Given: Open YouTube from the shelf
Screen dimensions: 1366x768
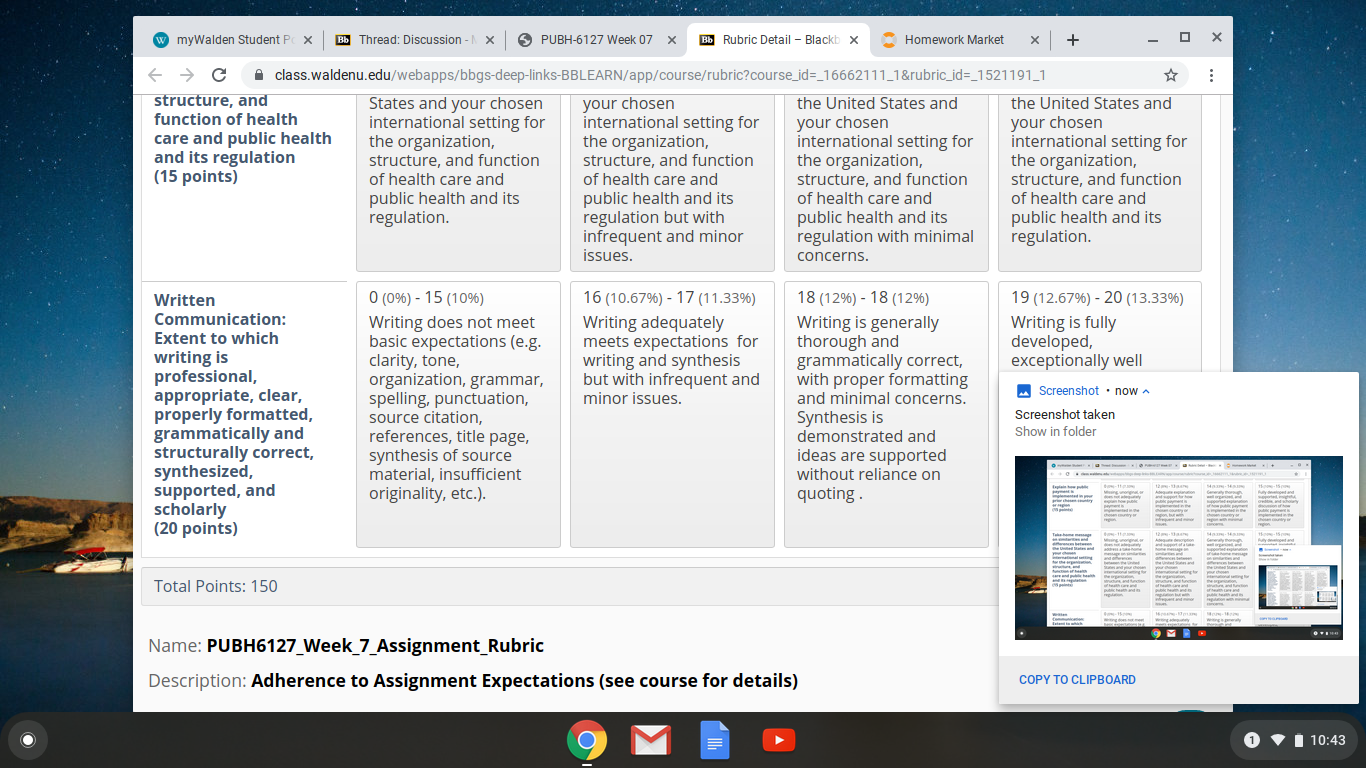Looking at the screenshot, I should [779, 740].
